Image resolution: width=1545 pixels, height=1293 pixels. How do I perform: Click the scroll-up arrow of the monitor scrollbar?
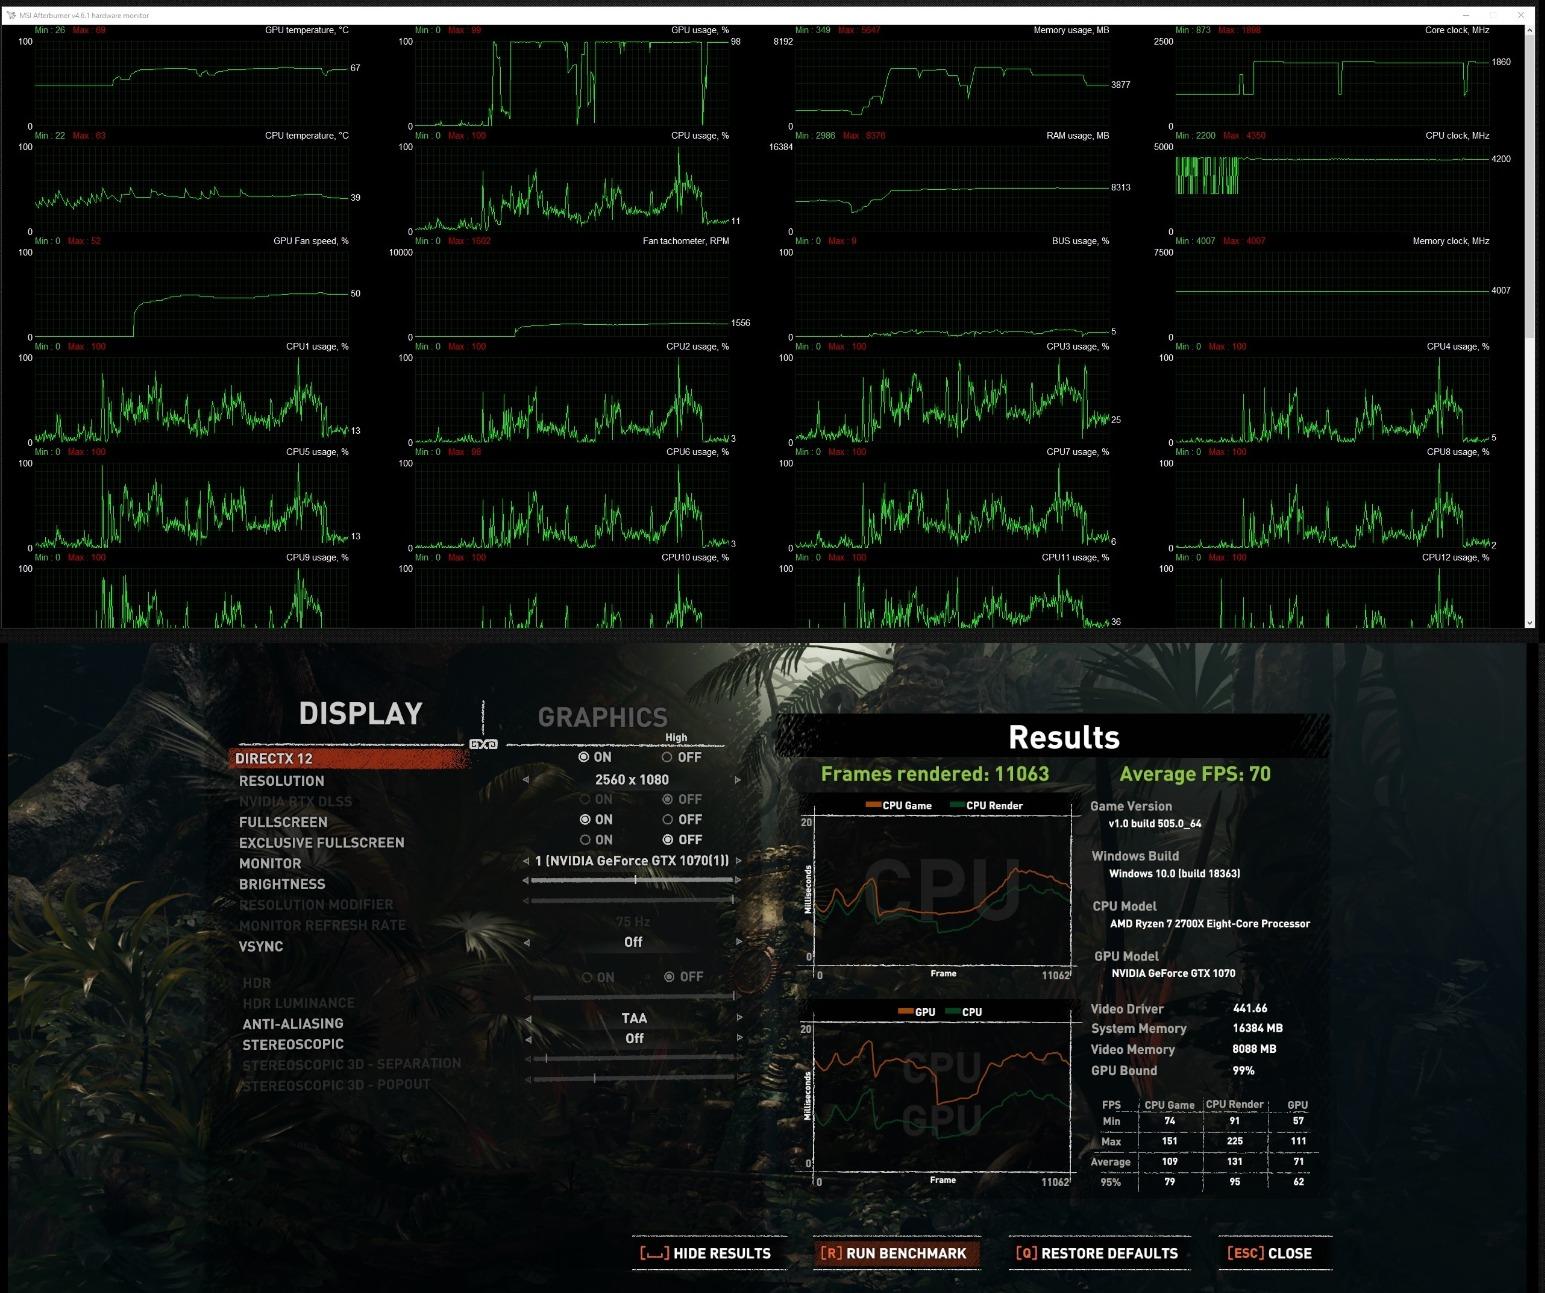[1529, 31]
